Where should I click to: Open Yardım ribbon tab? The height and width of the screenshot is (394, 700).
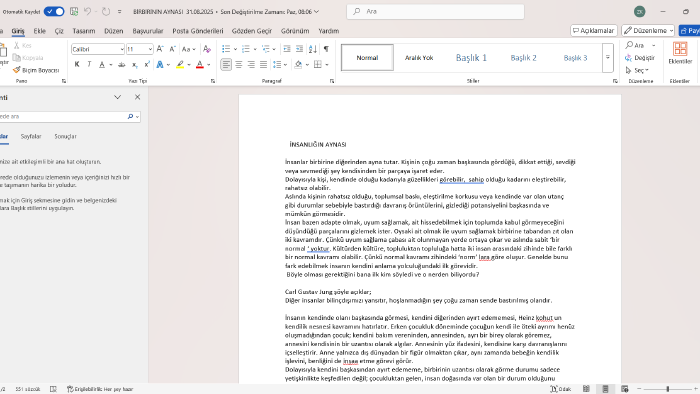tap(329, 31)
